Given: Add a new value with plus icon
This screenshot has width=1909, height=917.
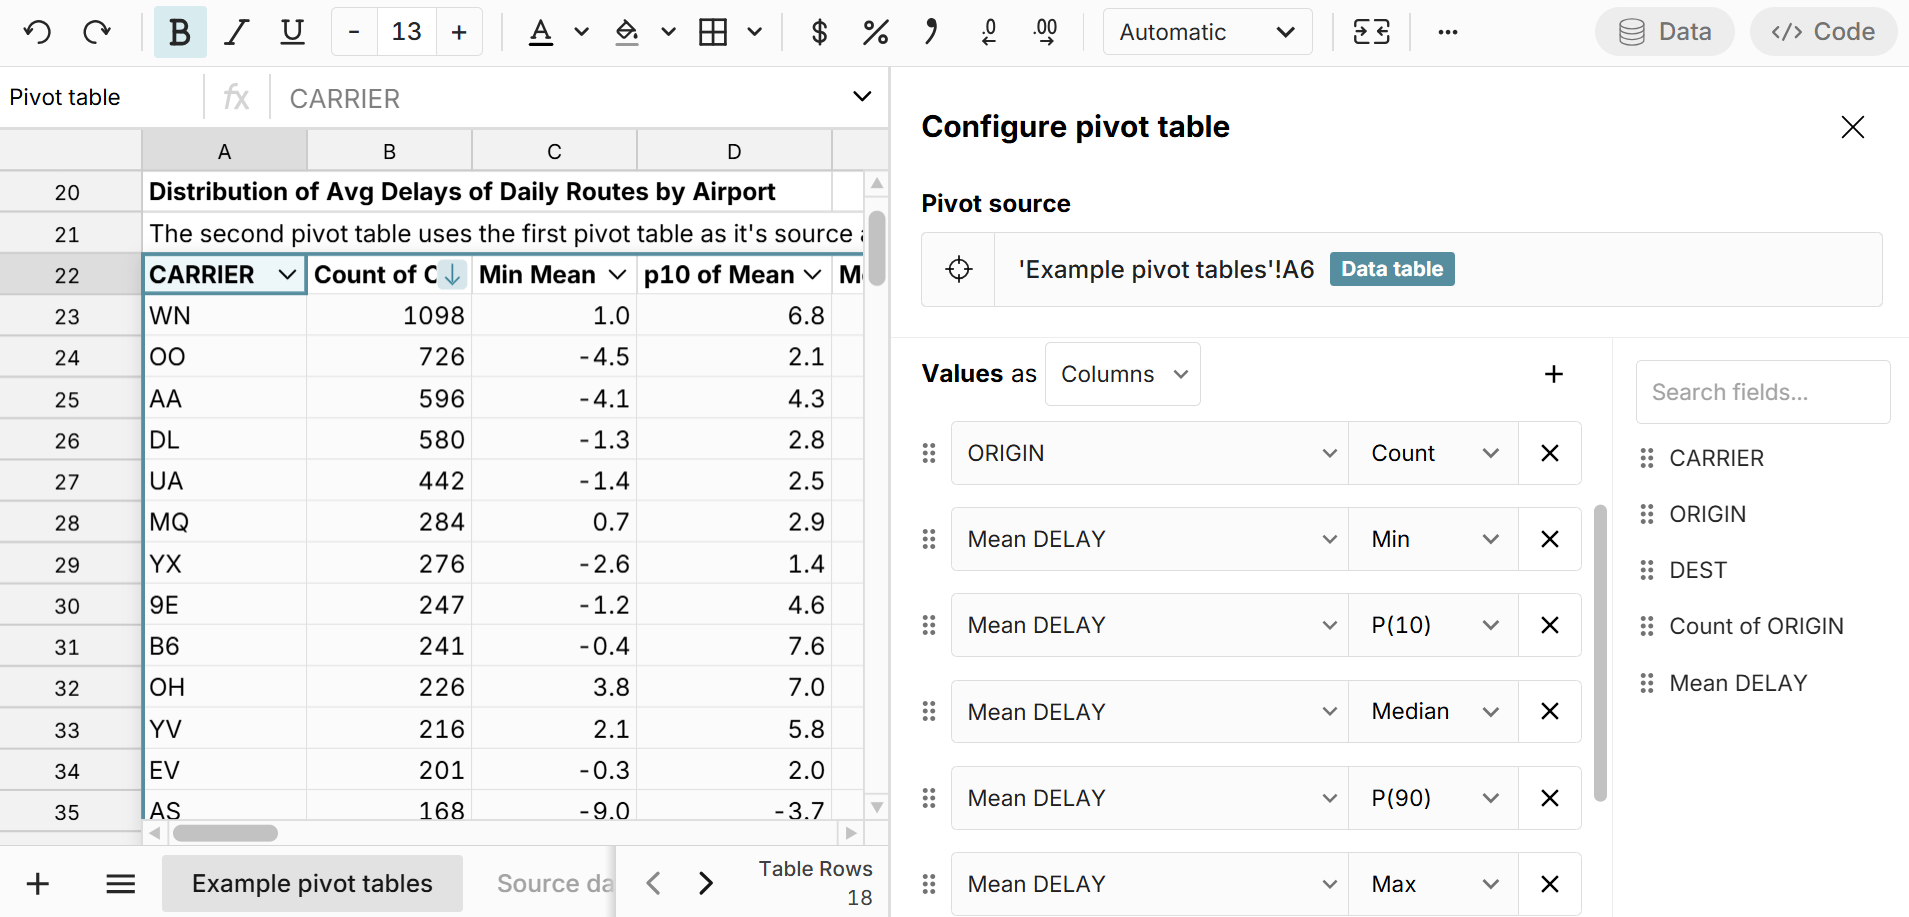Looking at the screenshot, I should pyautogui.click(x=1553, y=374).
